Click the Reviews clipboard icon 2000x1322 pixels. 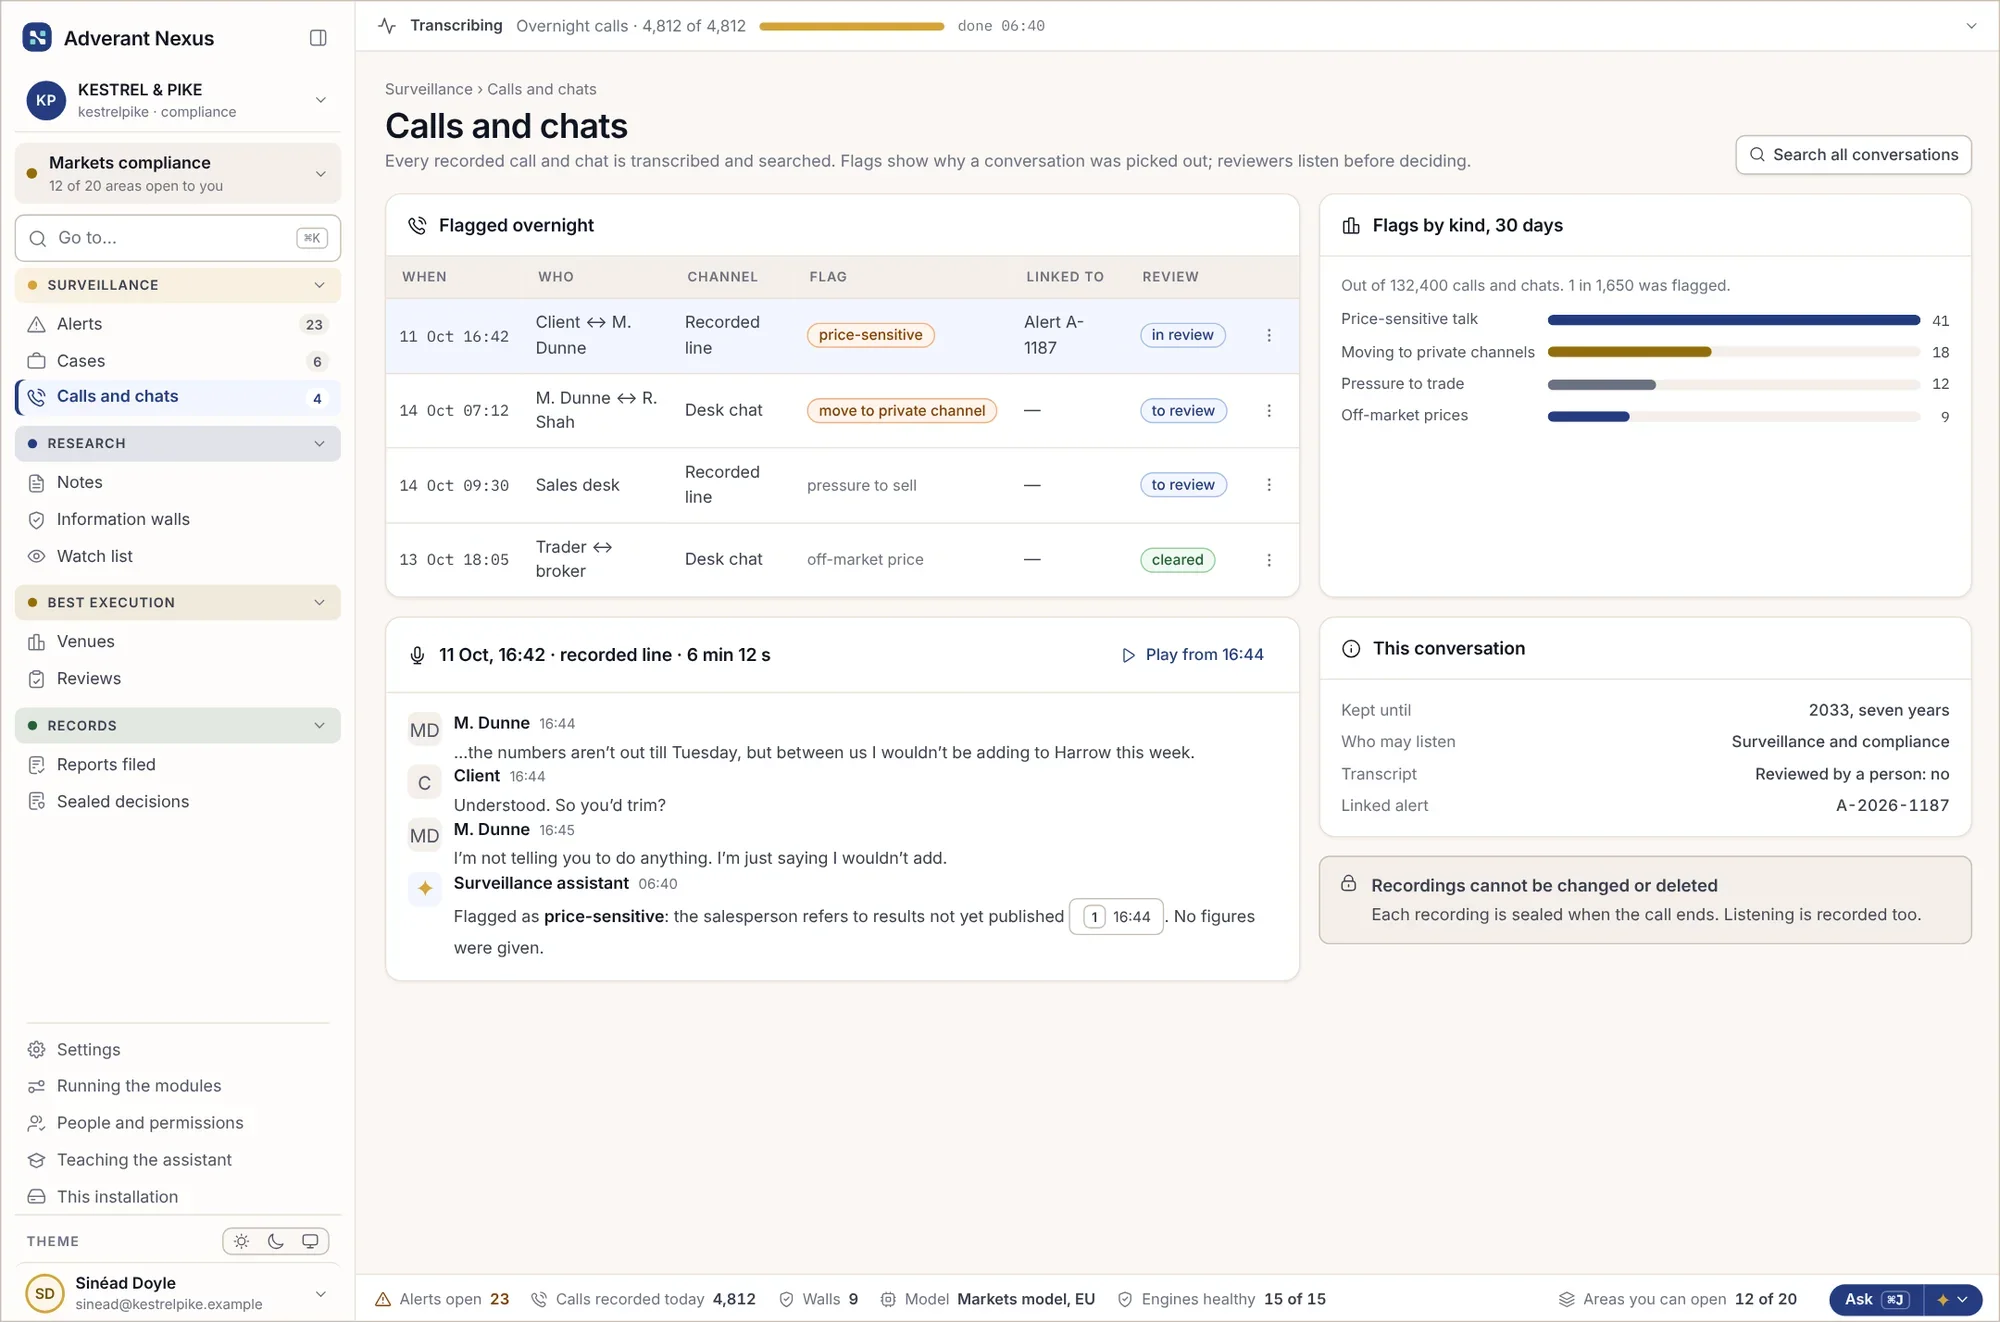(x=37, y=678)
